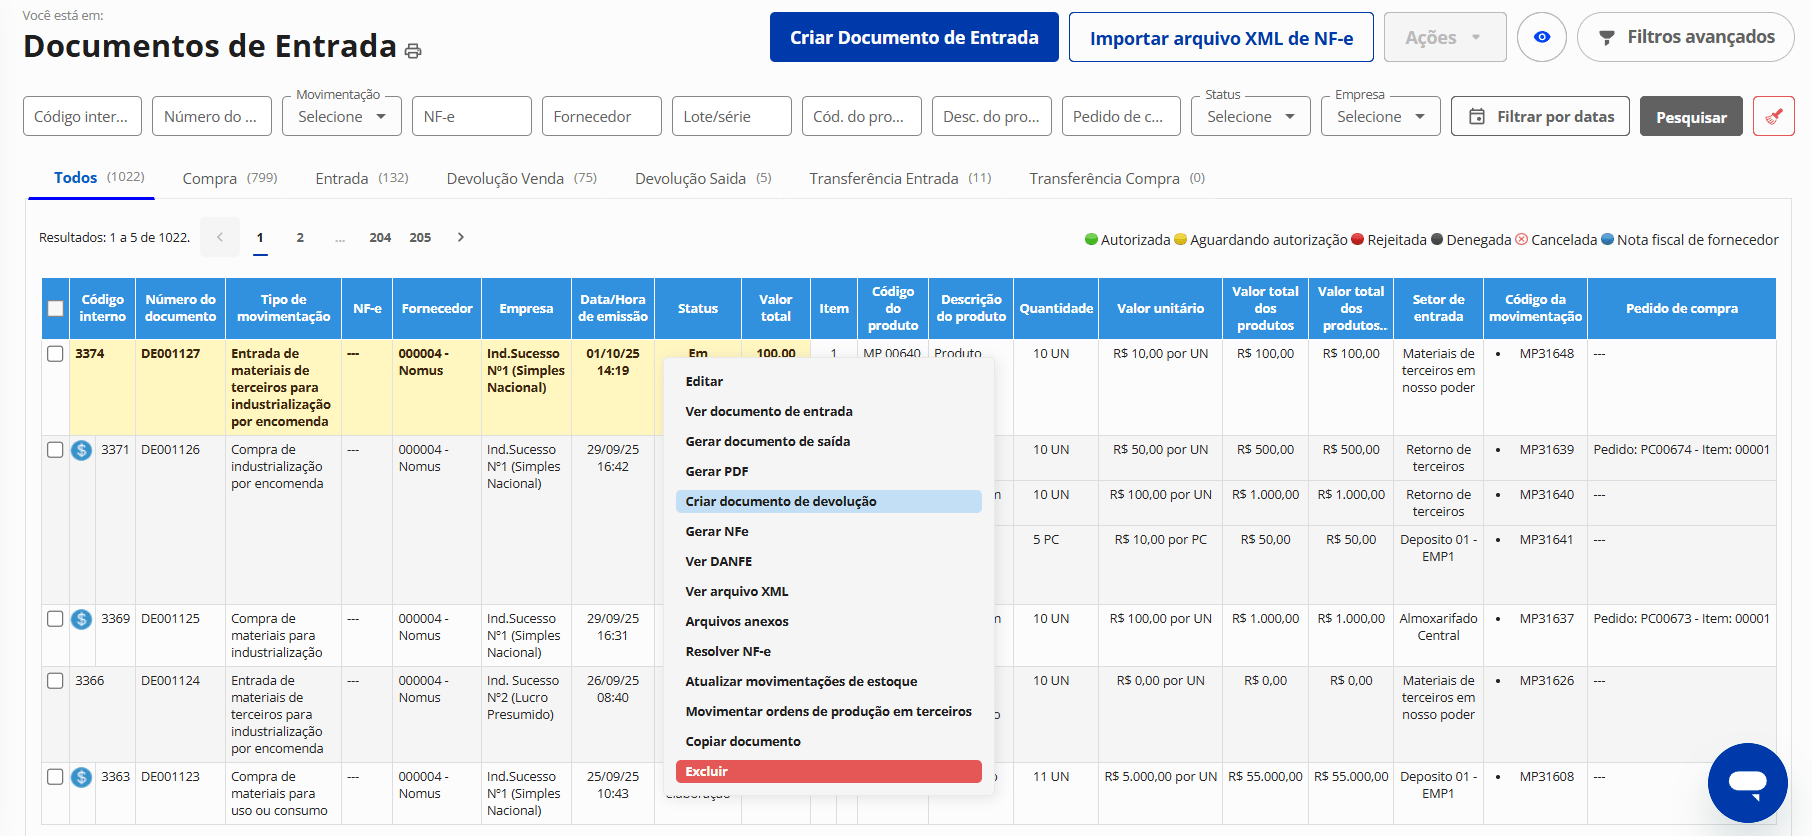The image size is (1812, 836).
Task: Open the Status filter dropdown
Action: [x=1250, y=117]
